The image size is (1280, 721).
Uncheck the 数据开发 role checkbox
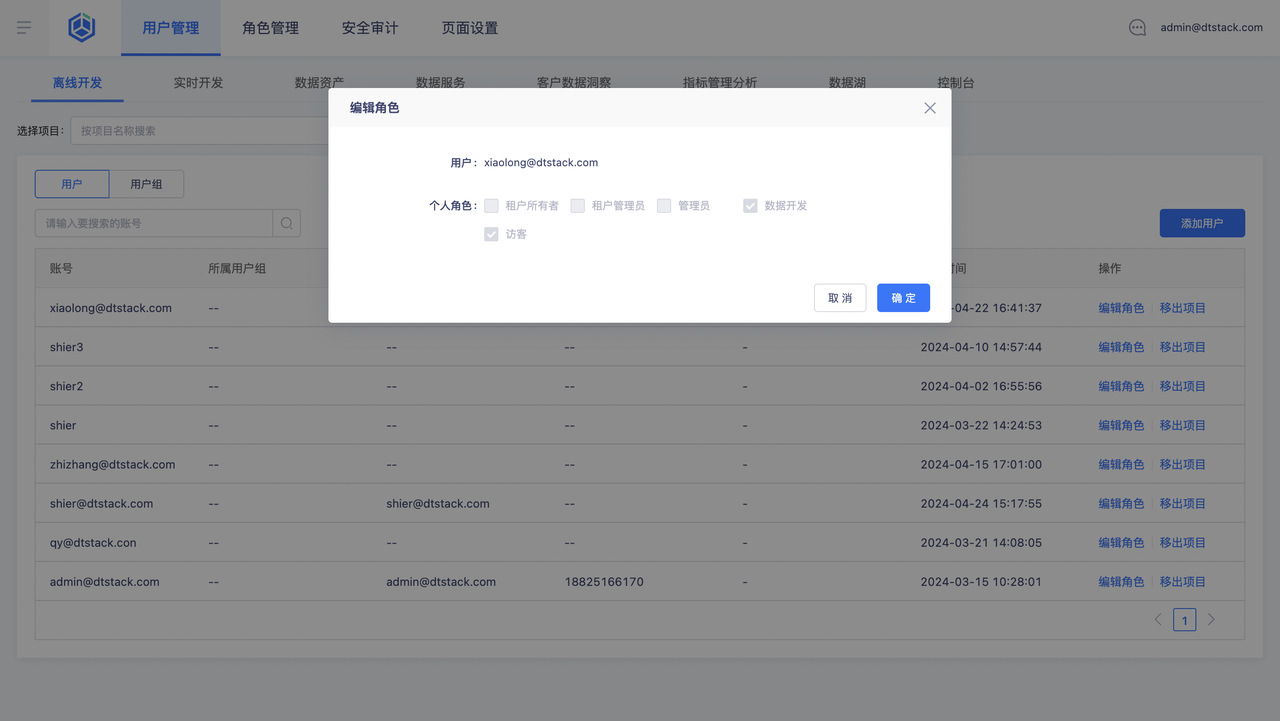[750, 206]
